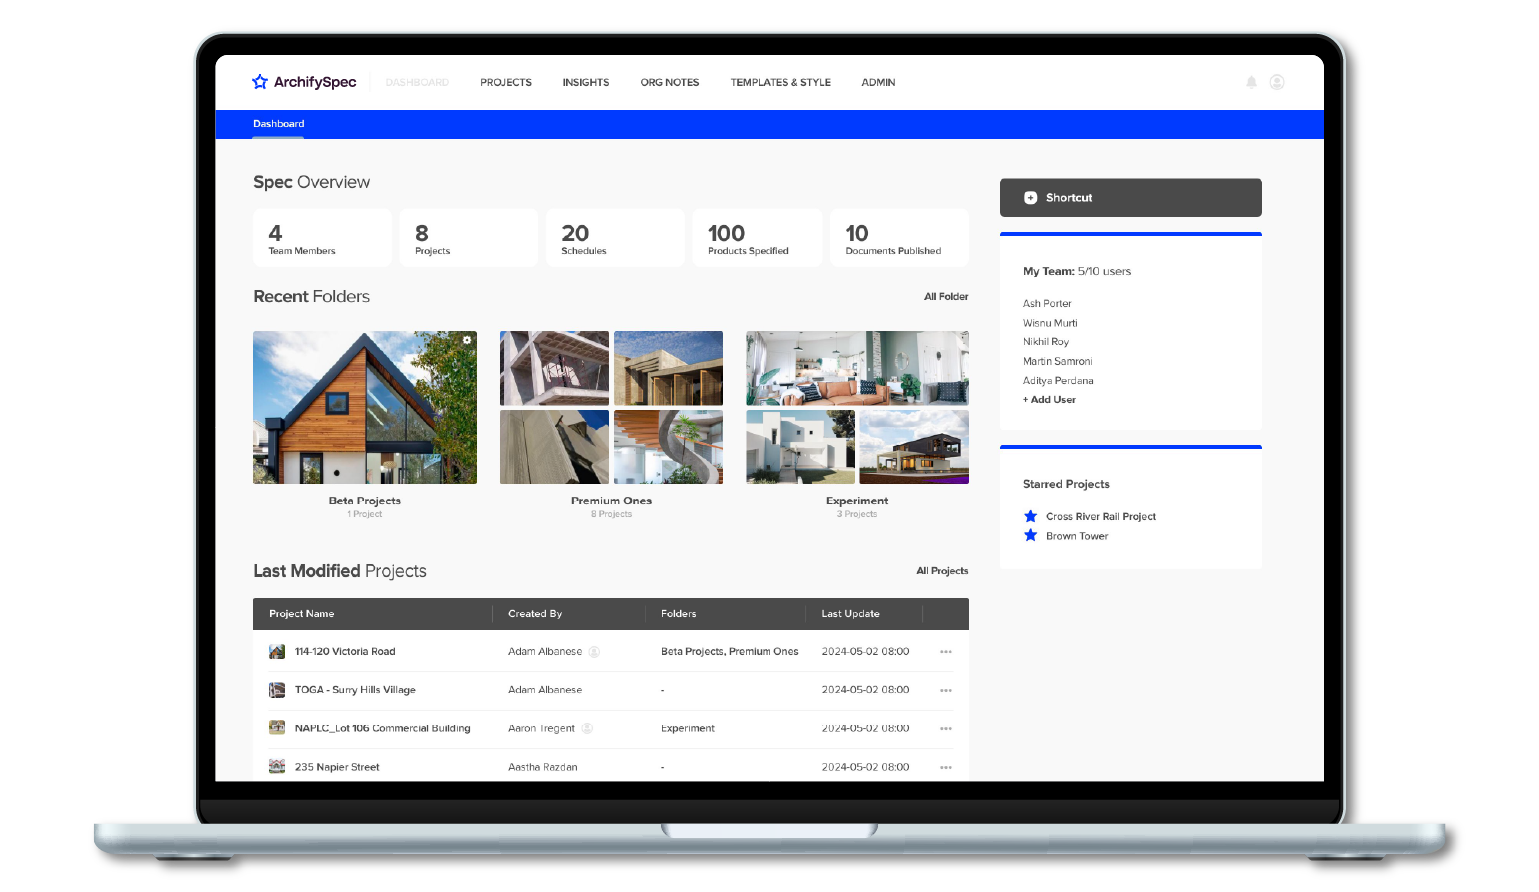Click user icon beside Aaron Tregent
Viewport: 1539px width, 892px height.
pos(588,729)
